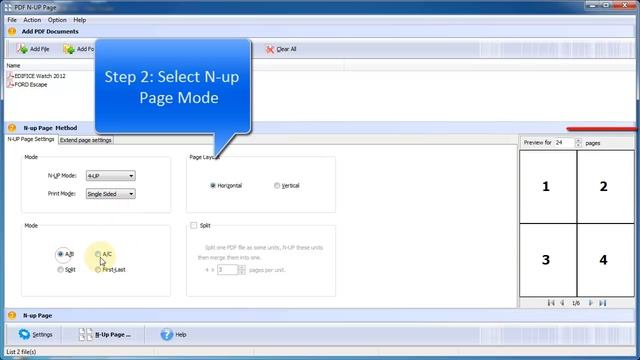Viewport: 640px width, 360px height.
Task: Open the File menu
Action: click(x=12, y=20)
